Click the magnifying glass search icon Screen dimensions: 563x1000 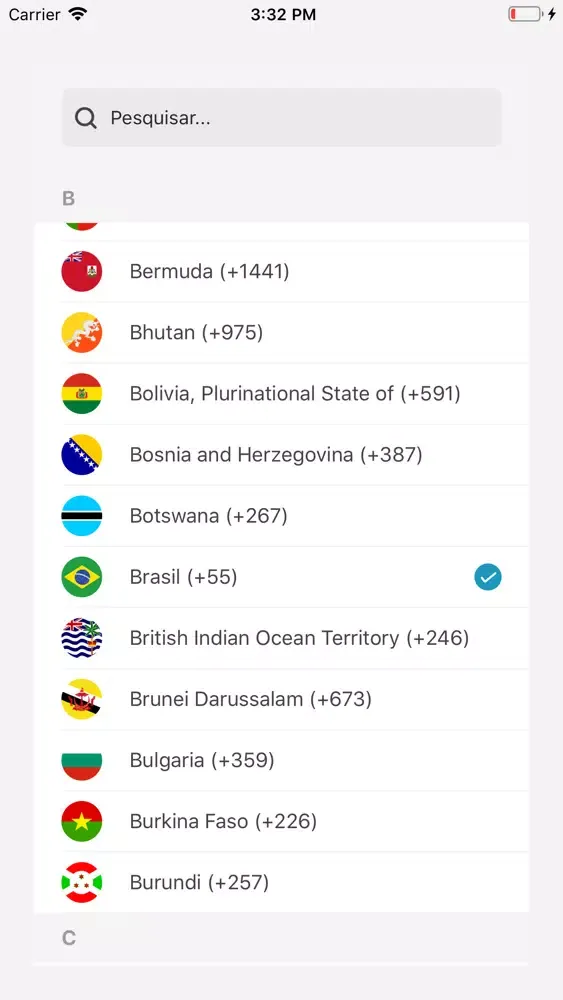(85, 118)
